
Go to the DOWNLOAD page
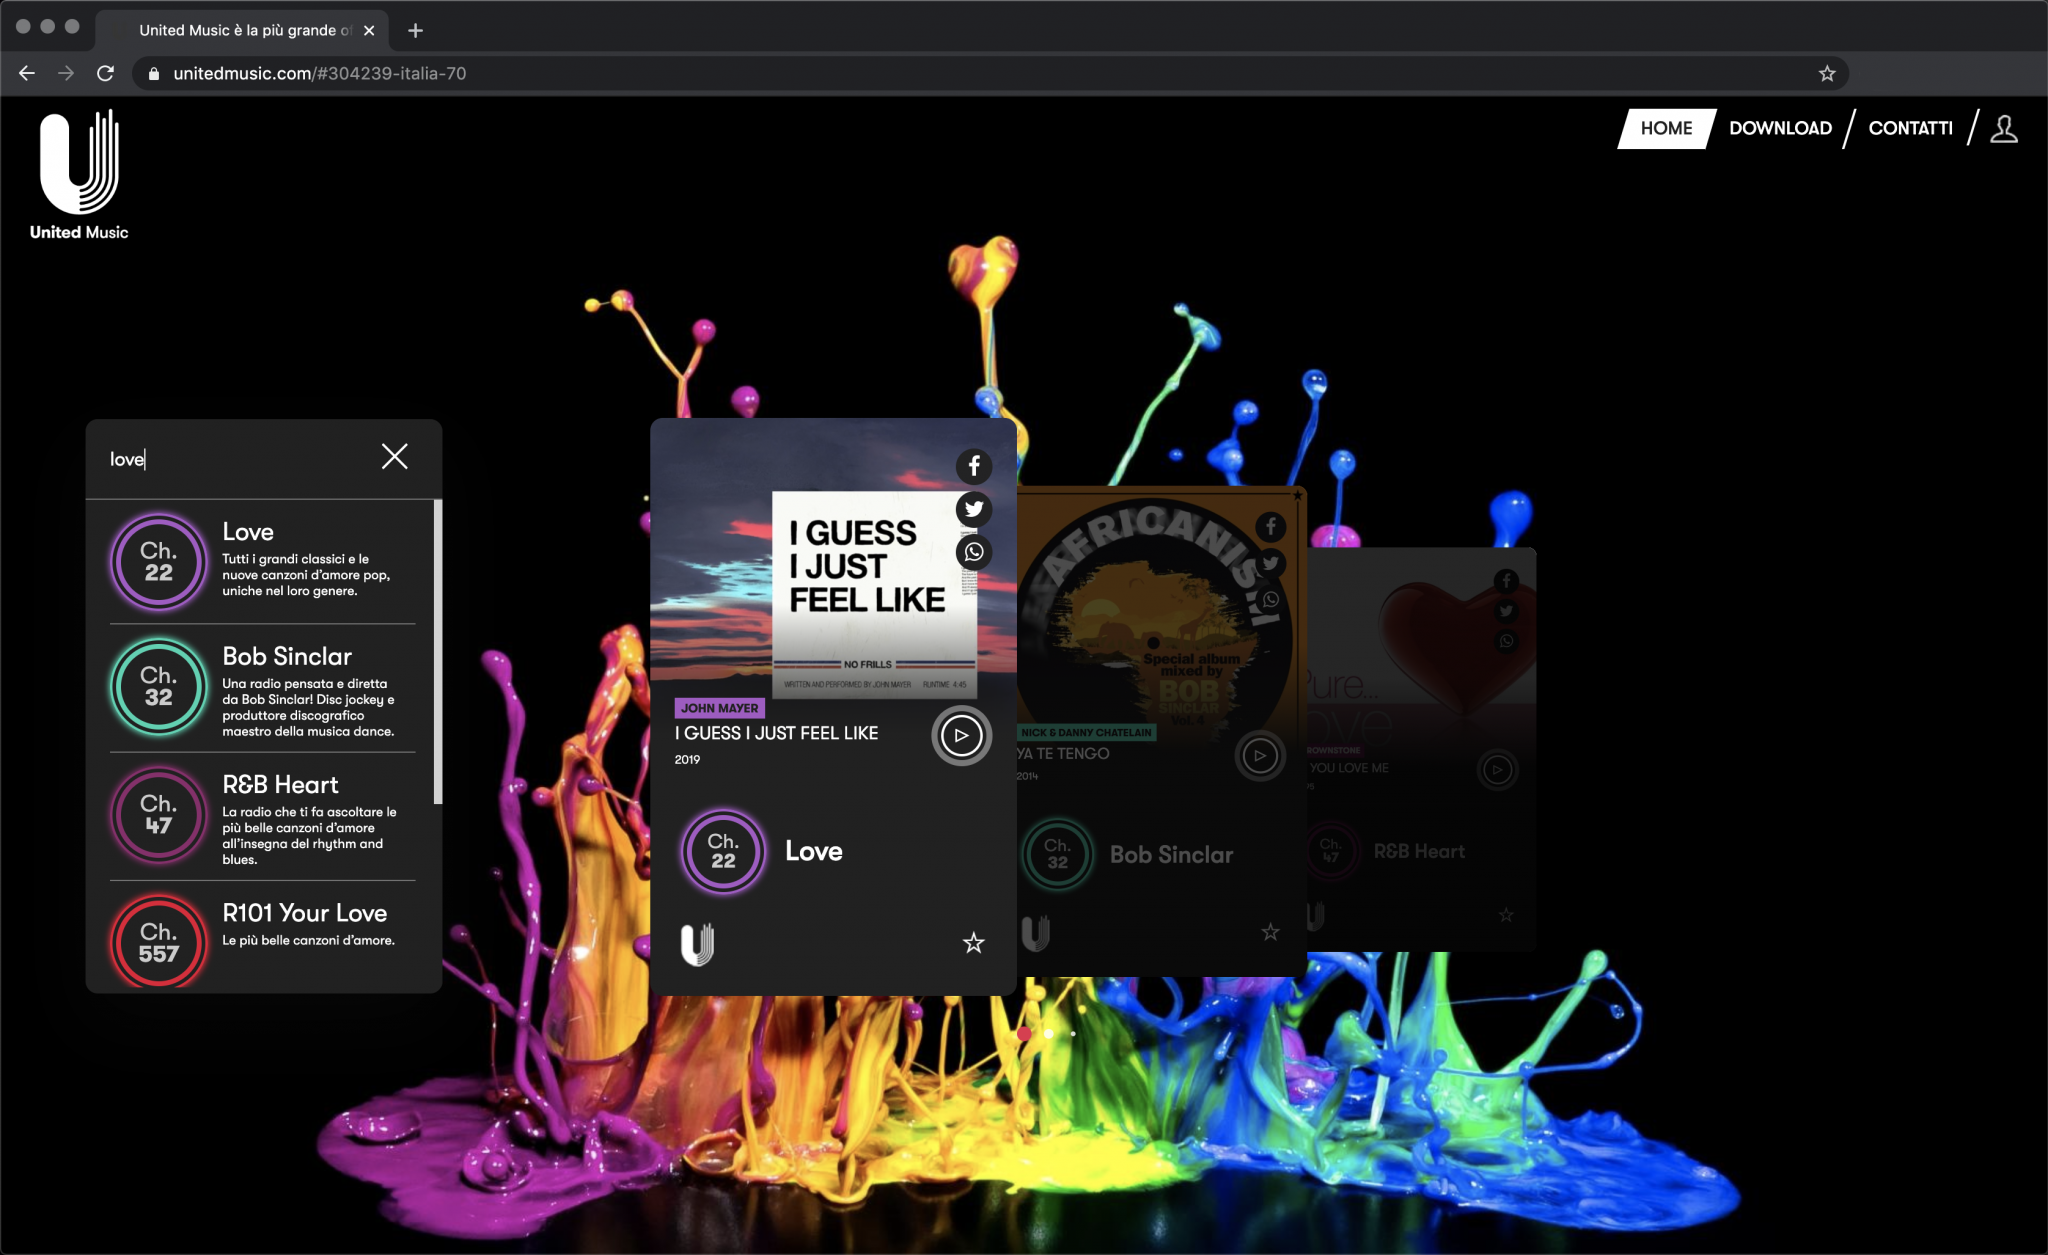pyautogui.click(x=1780, y=128)
